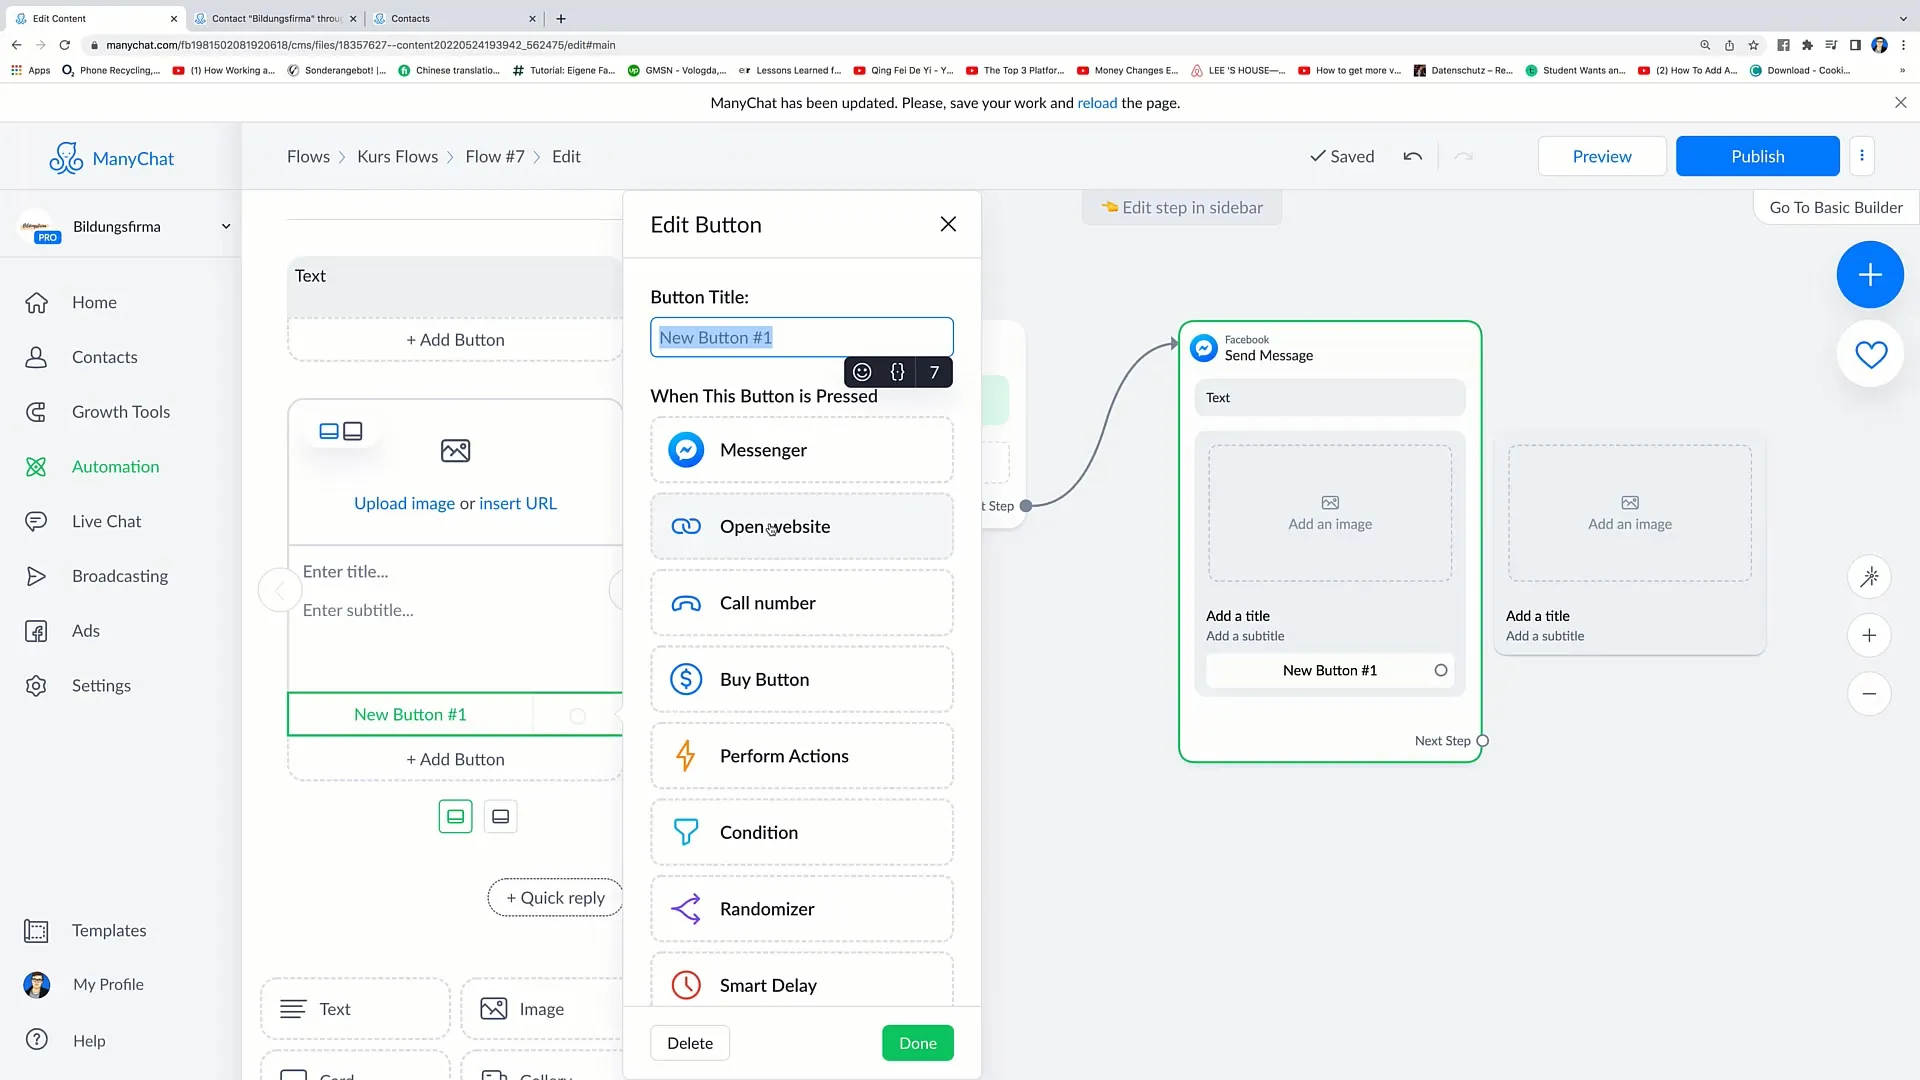The width and height of the screenshot is (1920, 1080).
Task: Click the Button Title input field
Action: (801, 337)
